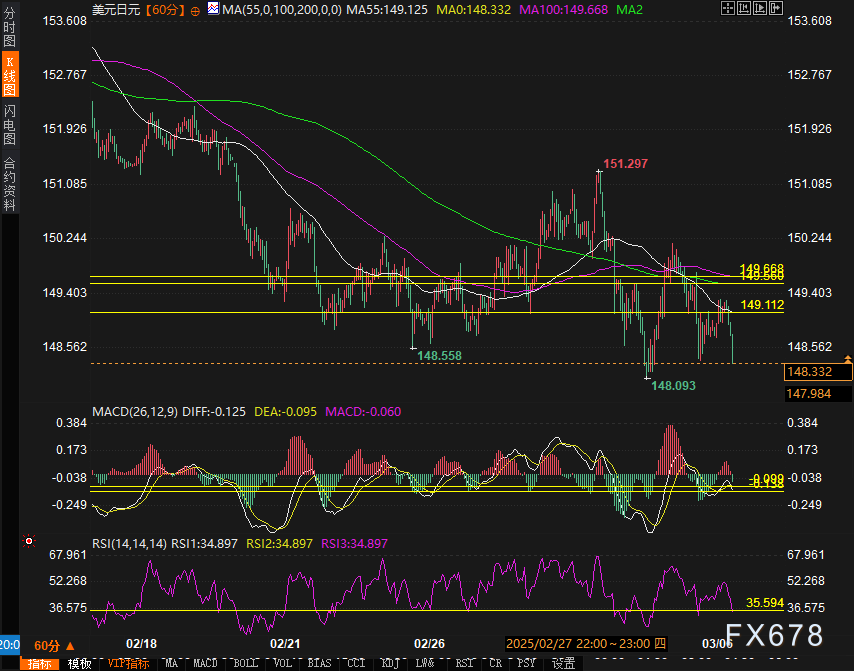
Task: Click the third icon in top-right chart toolbar
Action: coord(759,9)
